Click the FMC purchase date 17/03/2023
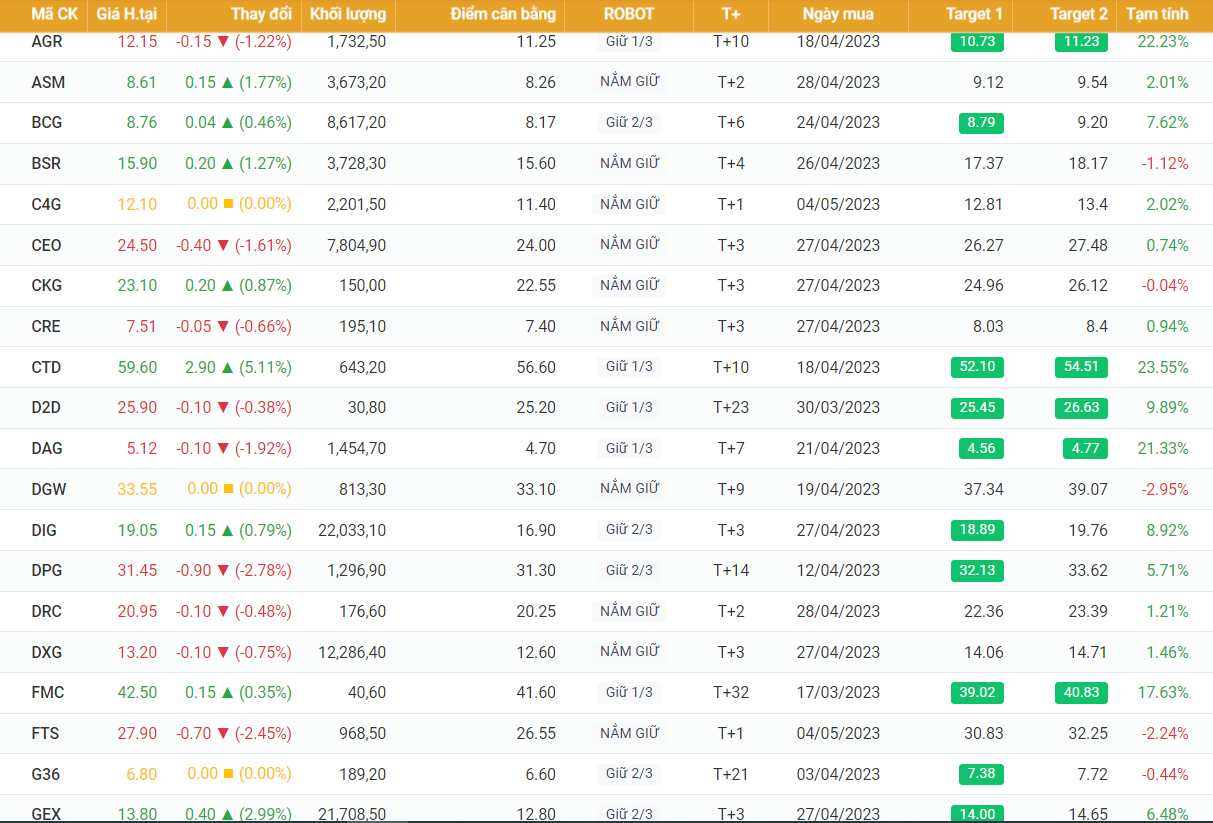The image size is (1213, 823). coord(838,692)
